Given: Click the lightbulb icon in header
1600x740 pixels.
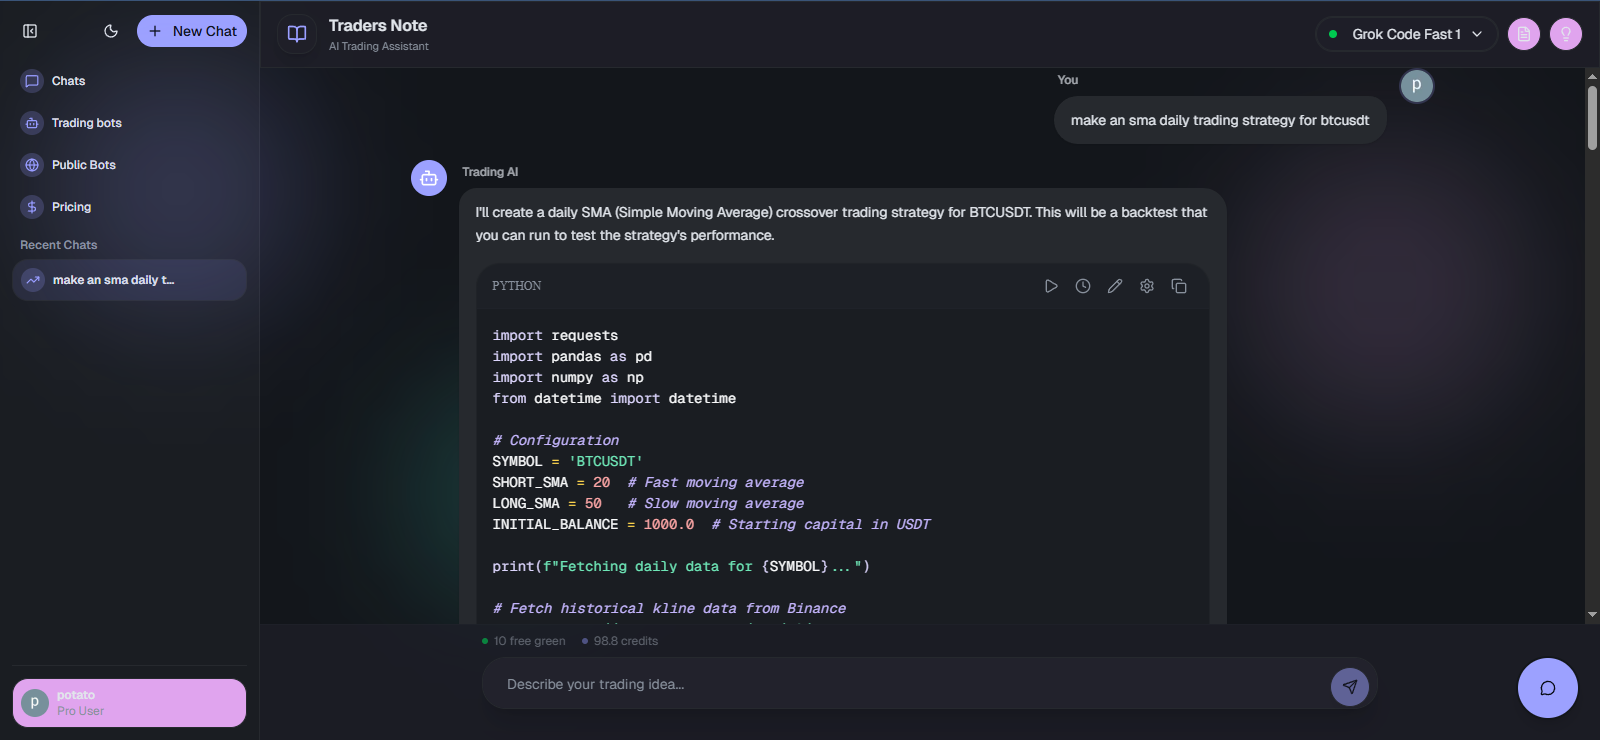Looking at the screenshot, I should coord(1566,34).
